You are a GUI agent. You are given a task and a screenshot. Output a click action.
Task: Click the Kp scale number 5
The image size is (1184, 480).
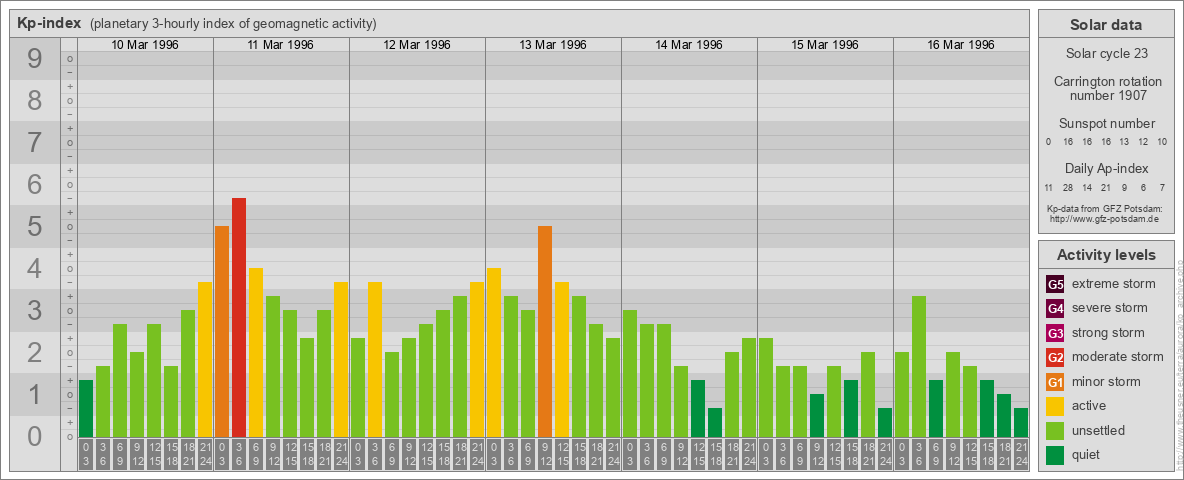point(35,226)
